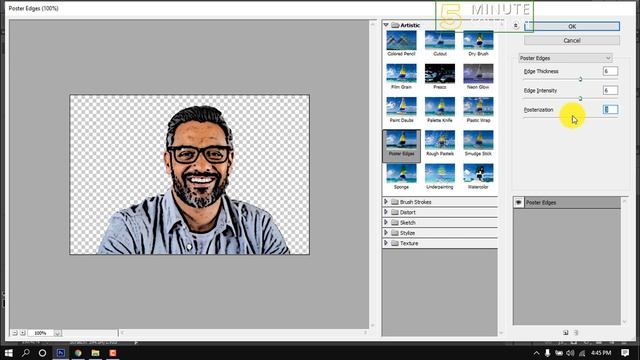This screenshot has height=360, width=640.
Task: Choose the Fresco filter
Action: point(440,73)
